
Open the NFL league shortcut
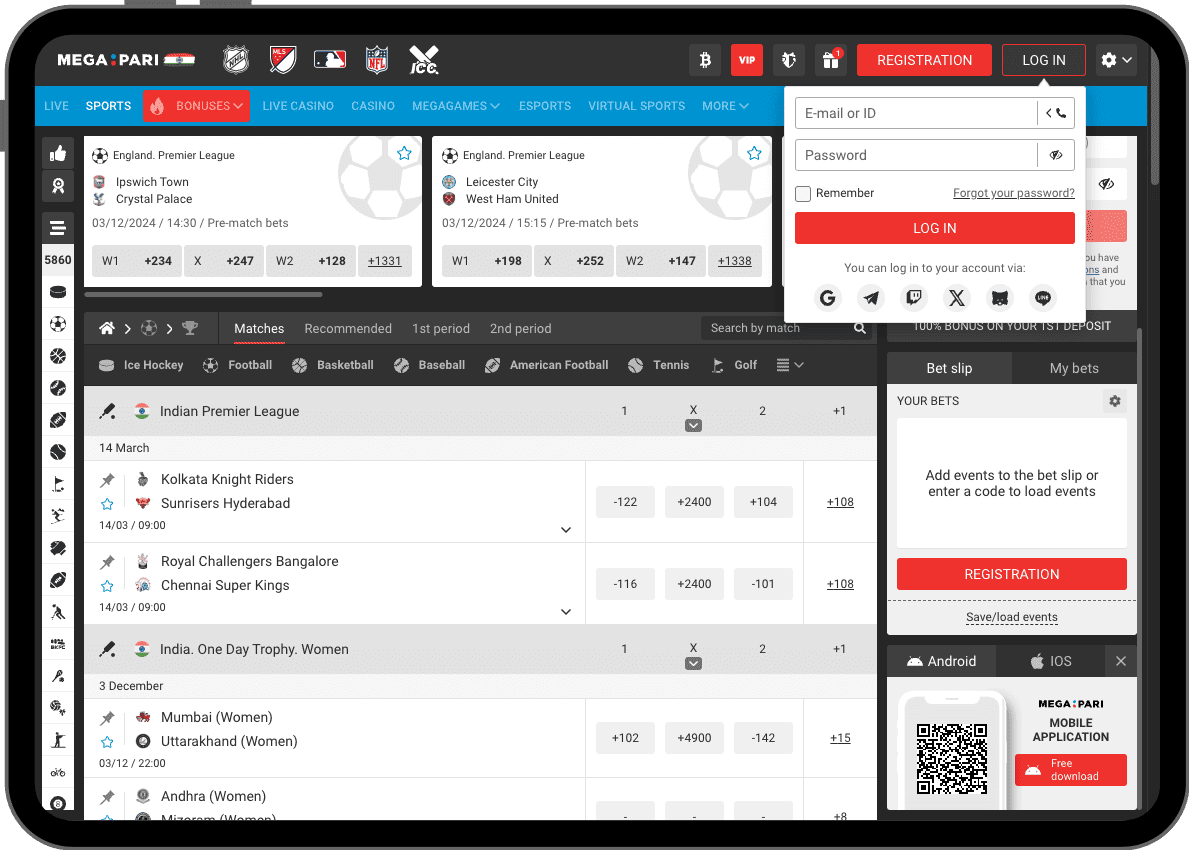[377, 60]
